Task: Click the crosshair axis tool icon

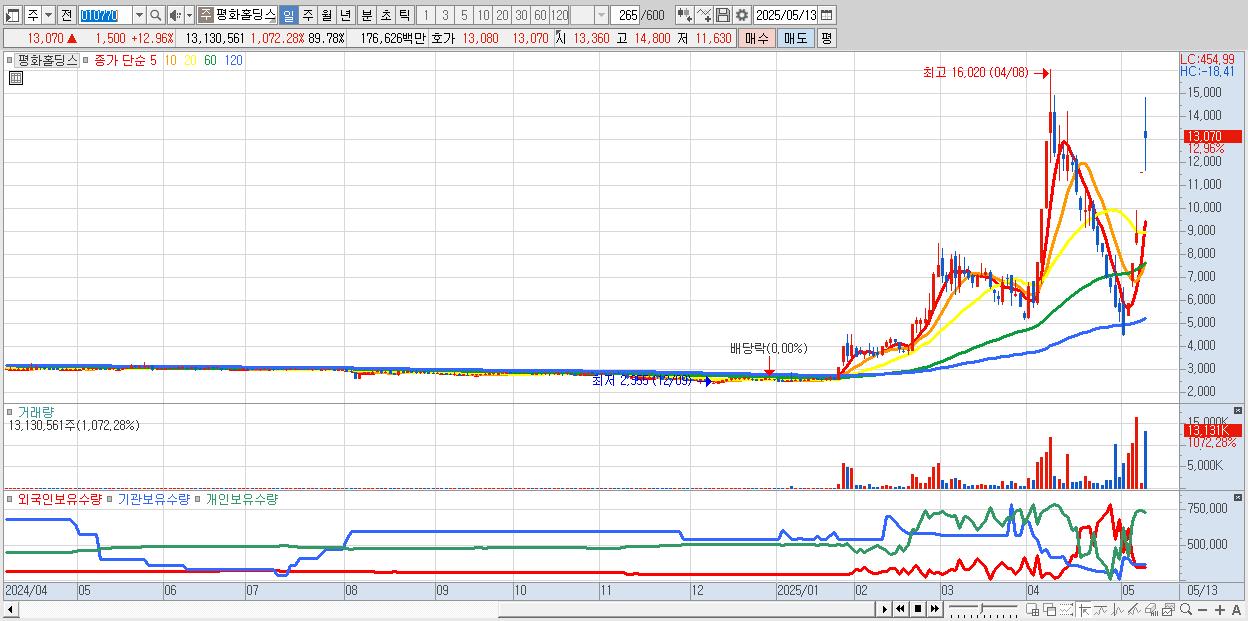Action: point(1084,609)
